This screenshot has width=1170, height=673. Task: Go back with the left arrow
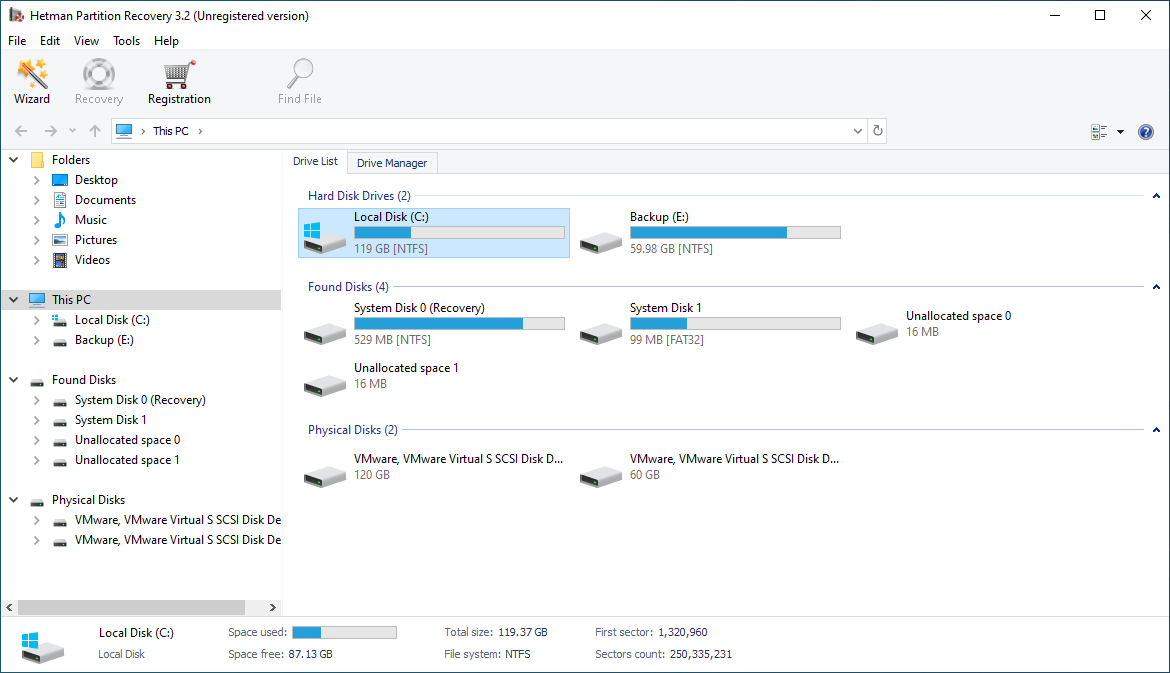tap(21, 131)
